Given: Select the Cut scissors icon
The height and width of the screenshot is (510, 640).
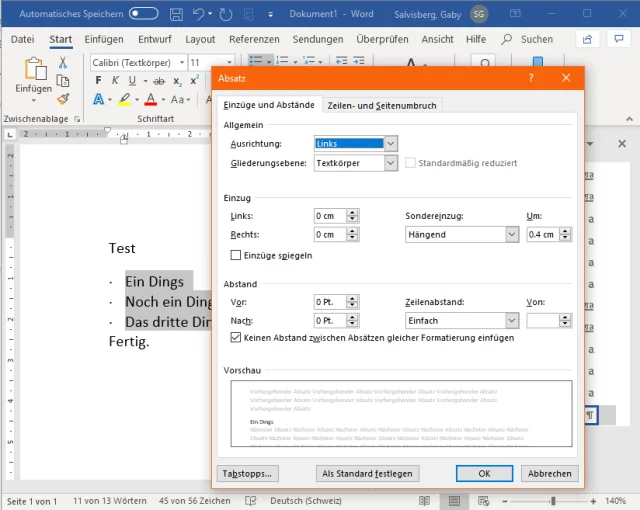Looking at the screenshot, I should (63, 62).
